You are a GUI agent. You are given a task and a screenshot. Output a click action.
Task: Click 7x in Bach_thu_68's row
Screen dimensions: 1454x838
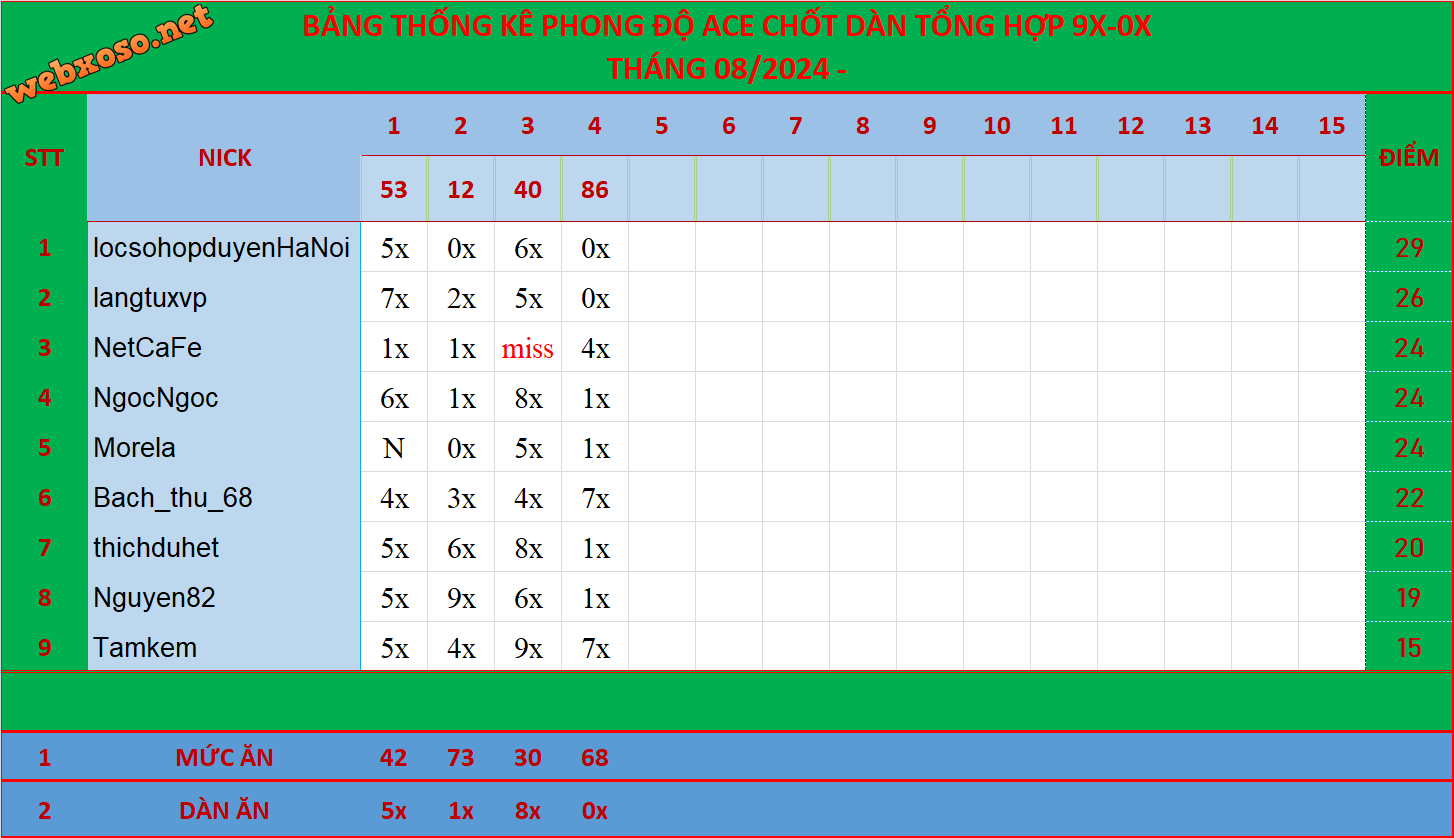tap(595, 498)
